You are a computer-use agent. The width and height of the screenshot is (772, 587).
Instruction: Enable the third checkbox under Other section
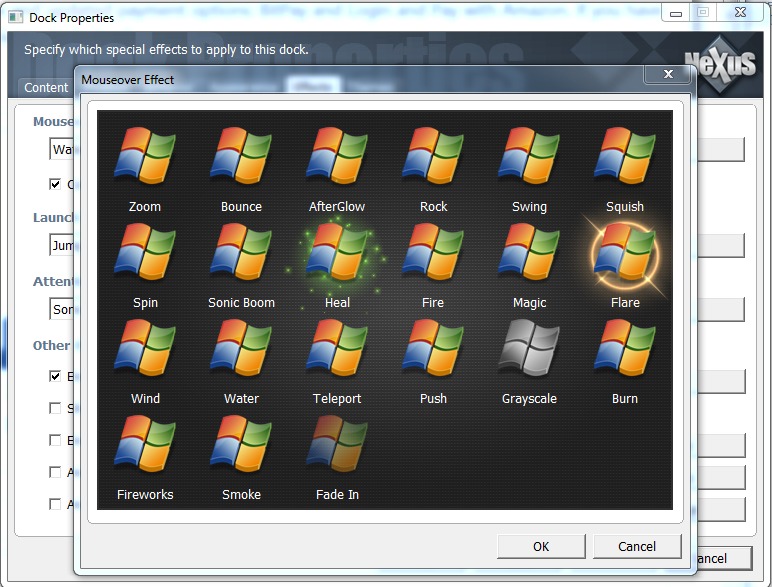(x=55, y=440)
